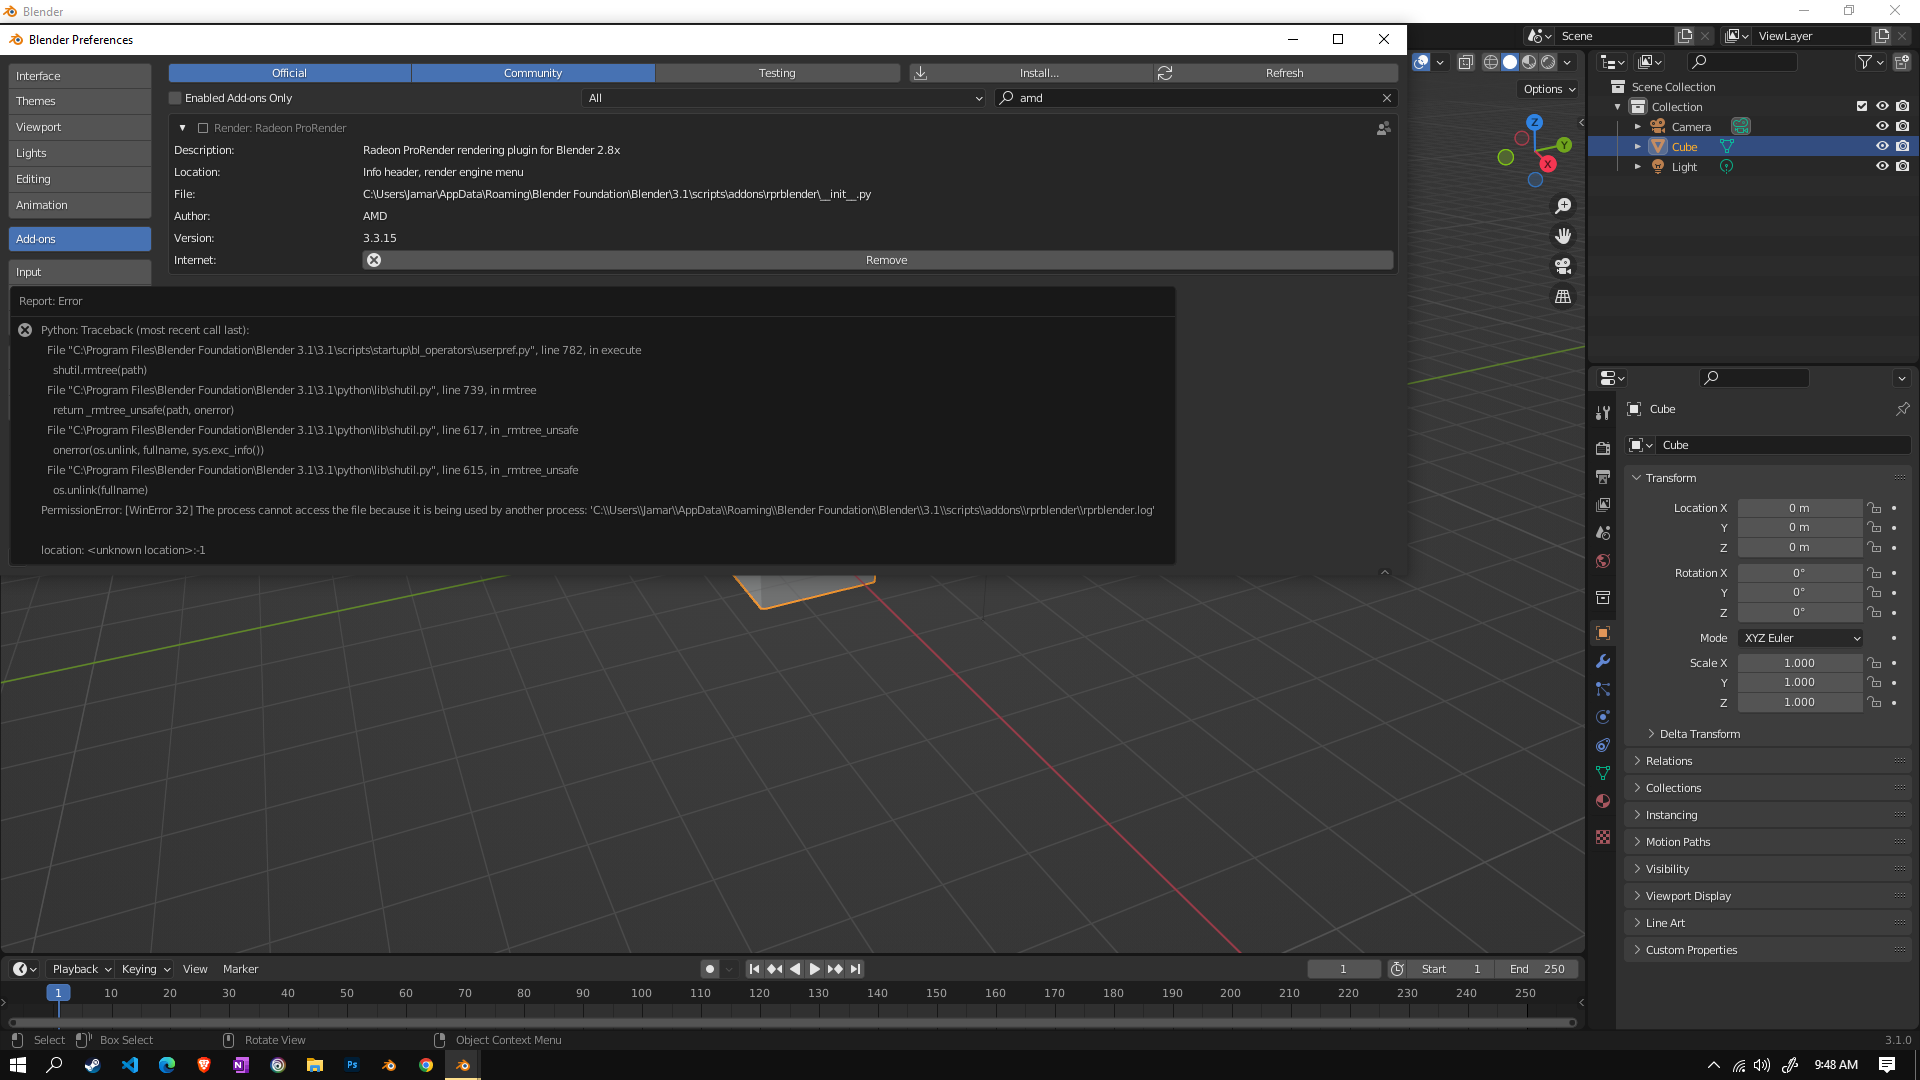Open the Physics properties tab icon
This screenshot has width=1920, height=1080.
tap(1603, 717)
